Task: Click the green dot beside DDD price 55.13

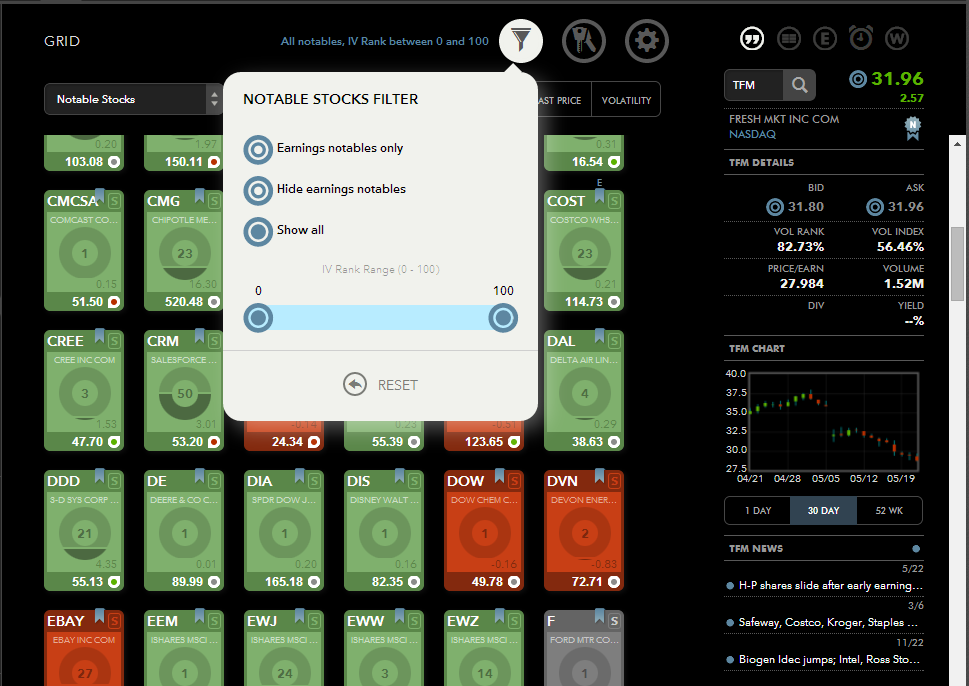Action: 114,582
